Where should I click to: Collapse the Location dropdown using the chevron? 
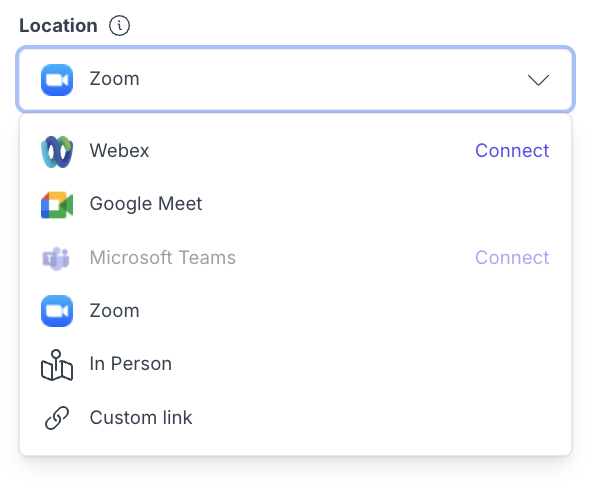click(538, 80)
